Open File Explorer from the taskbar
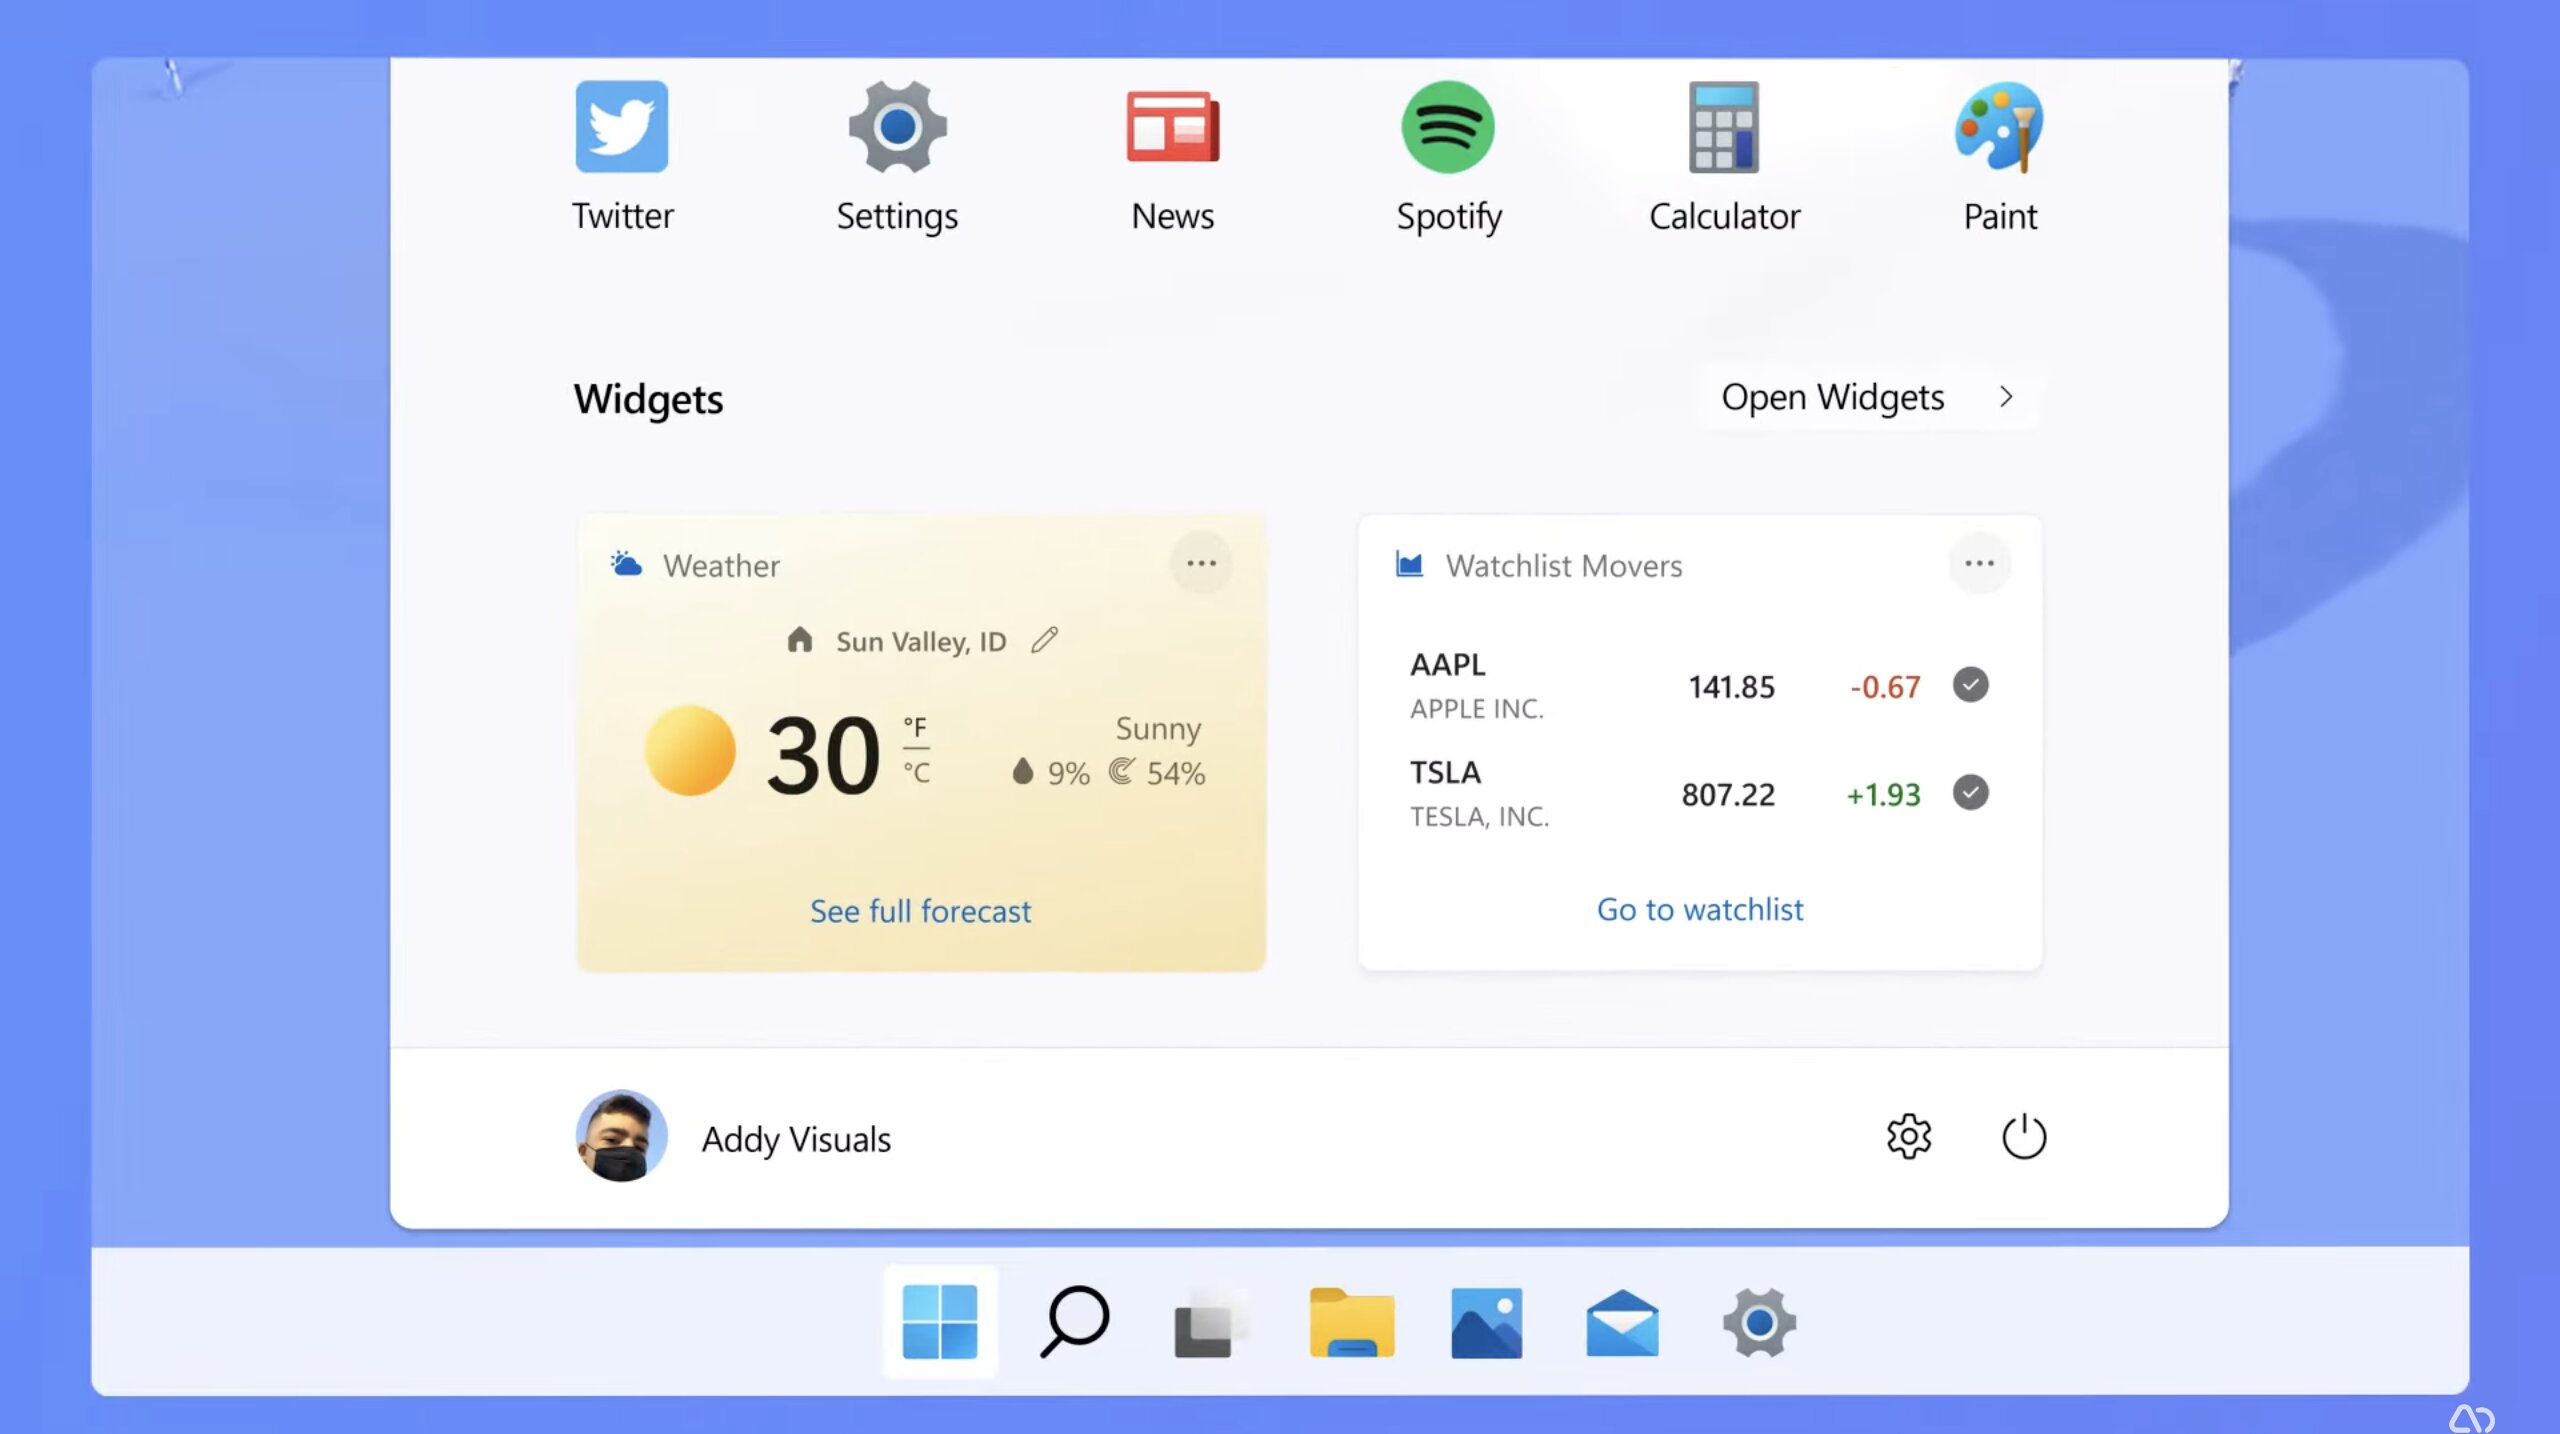The image size is (2560, 1434). tap(1352, 1322)
